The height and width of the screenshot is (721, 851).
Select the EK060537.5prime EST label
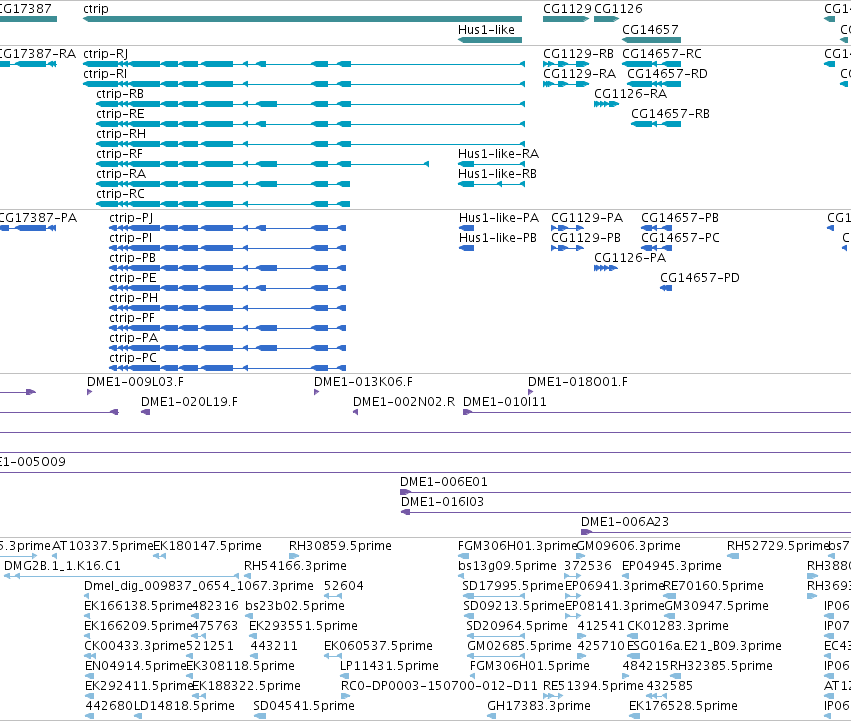tap(378, 647)
